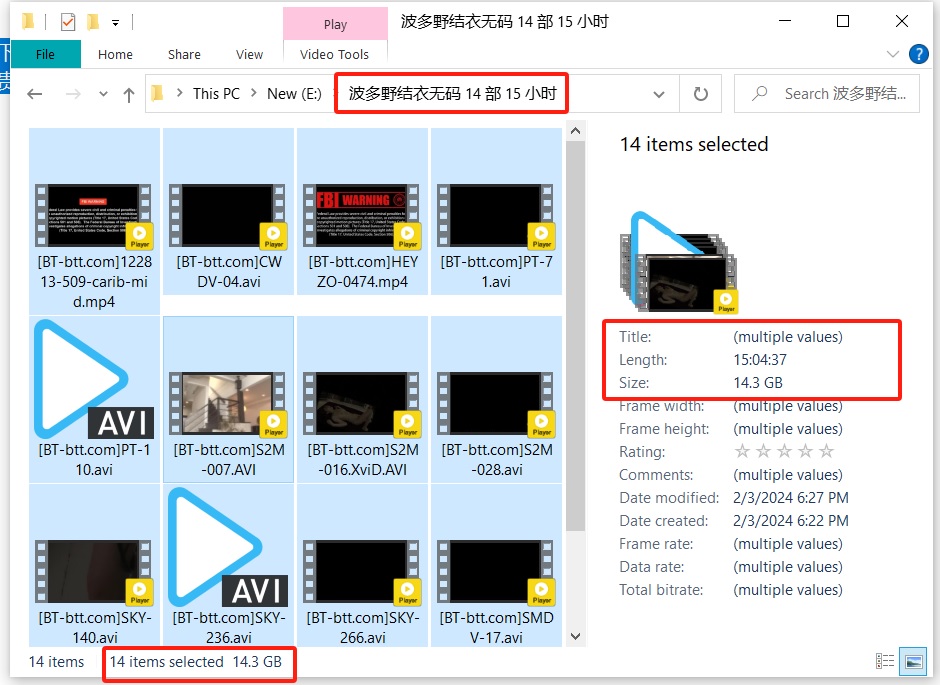This screenshot has width=940, height=685.
Task: Open Customize Quick Access Toolbar dropdown
Action: [116, 21]
